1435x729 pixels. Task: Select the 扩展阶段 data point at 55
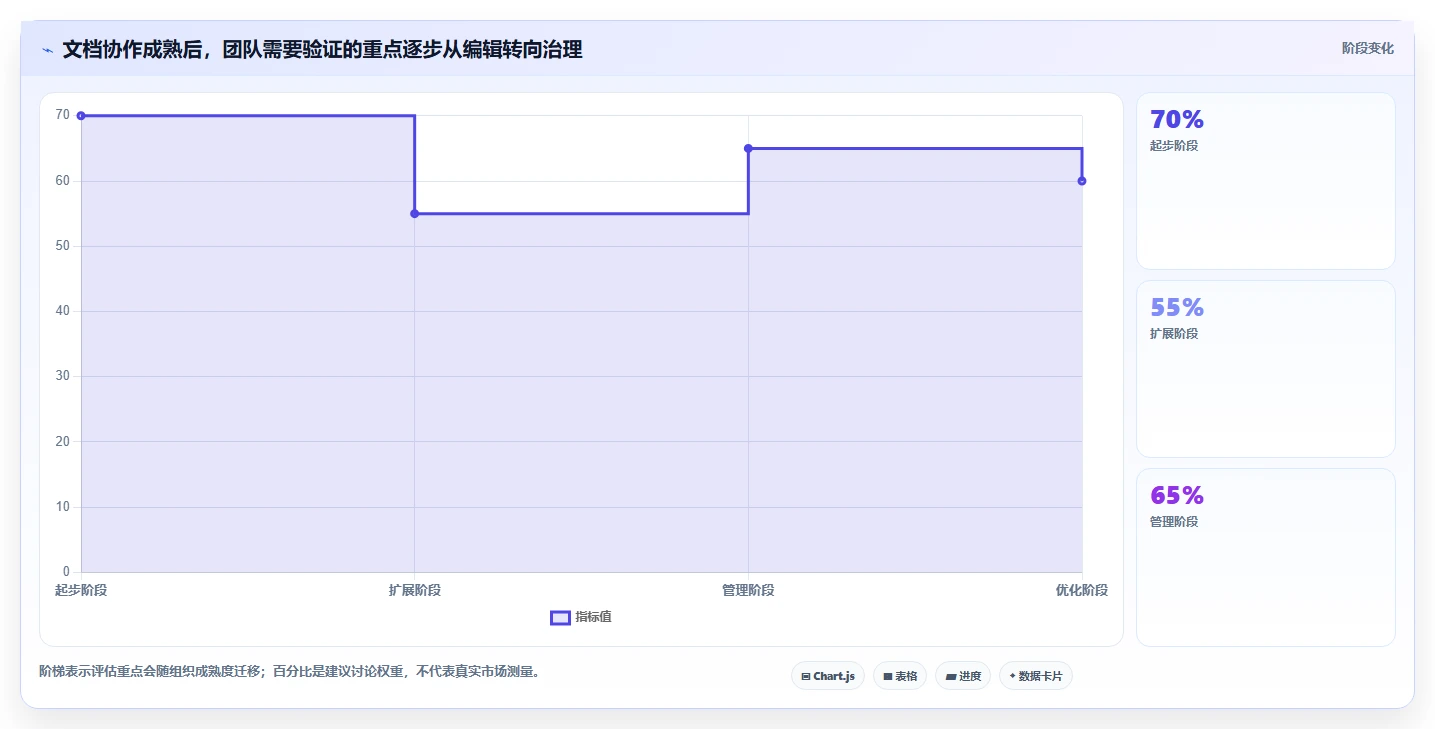[x=415, y=213]
